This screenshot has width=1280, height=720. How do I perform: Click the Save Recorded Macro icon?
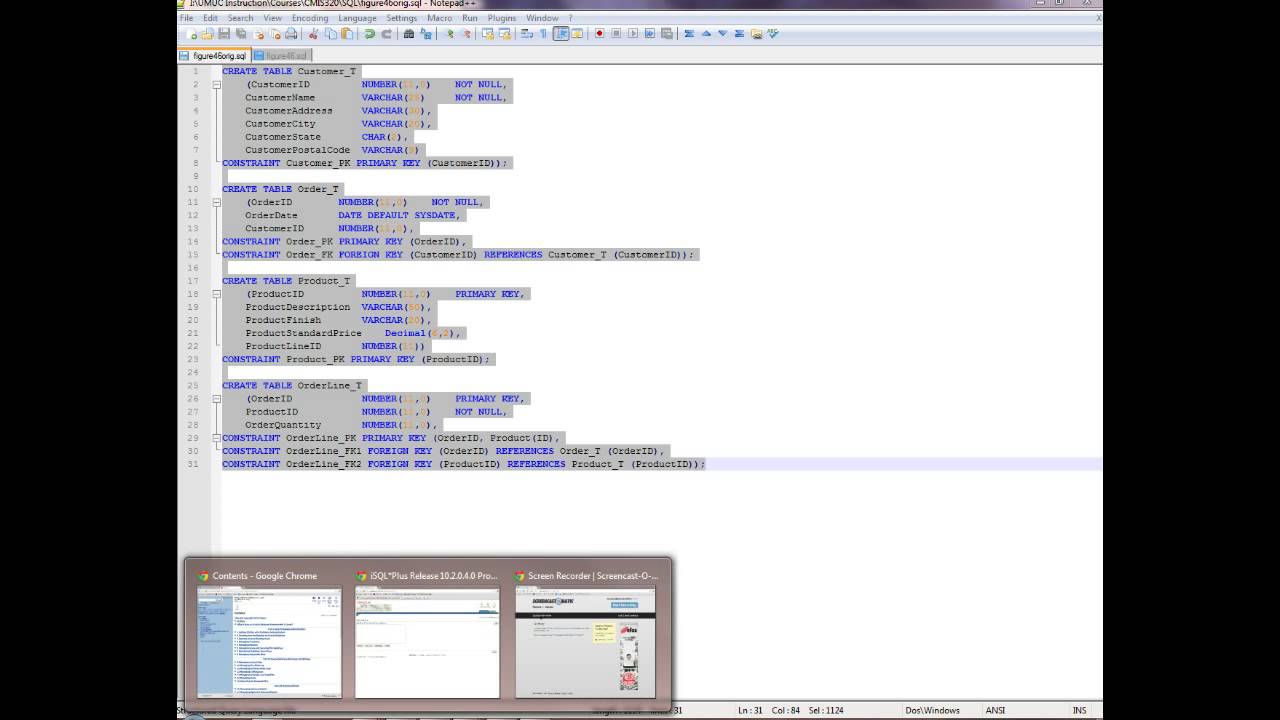(x=666, y=34)
